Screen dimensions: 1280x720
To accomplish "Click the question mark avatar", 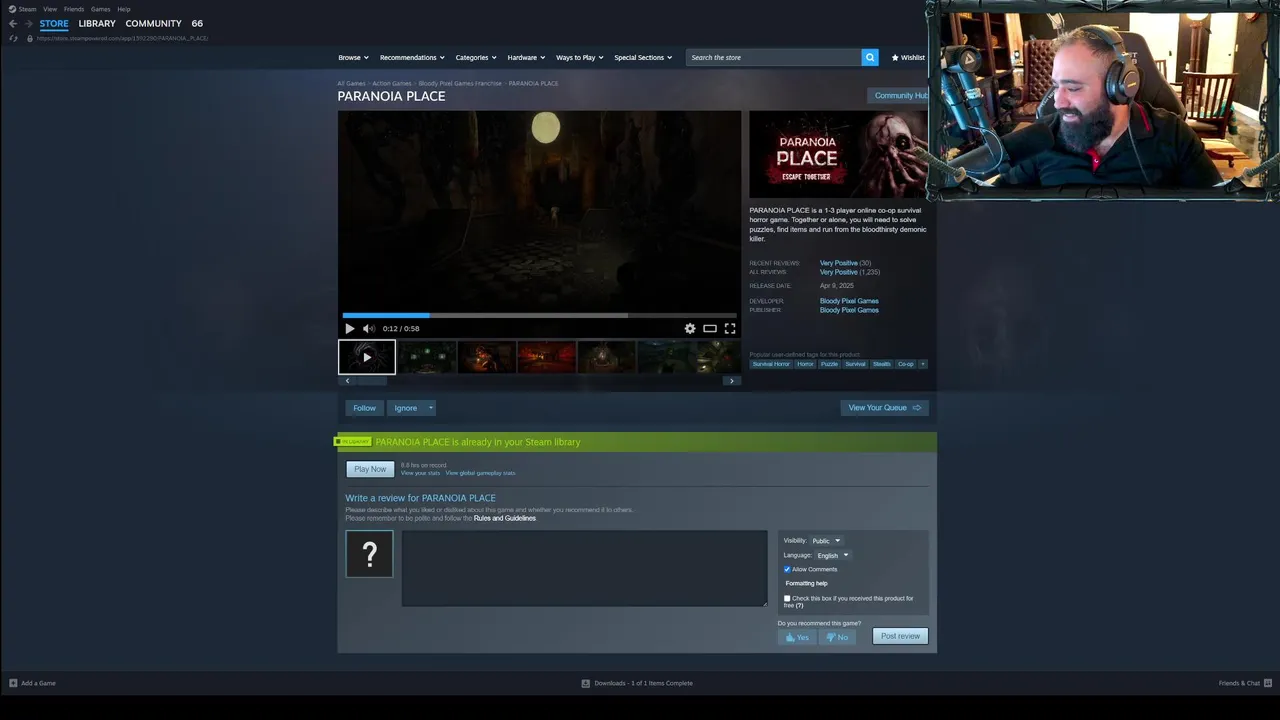I will tap(369, 554).
